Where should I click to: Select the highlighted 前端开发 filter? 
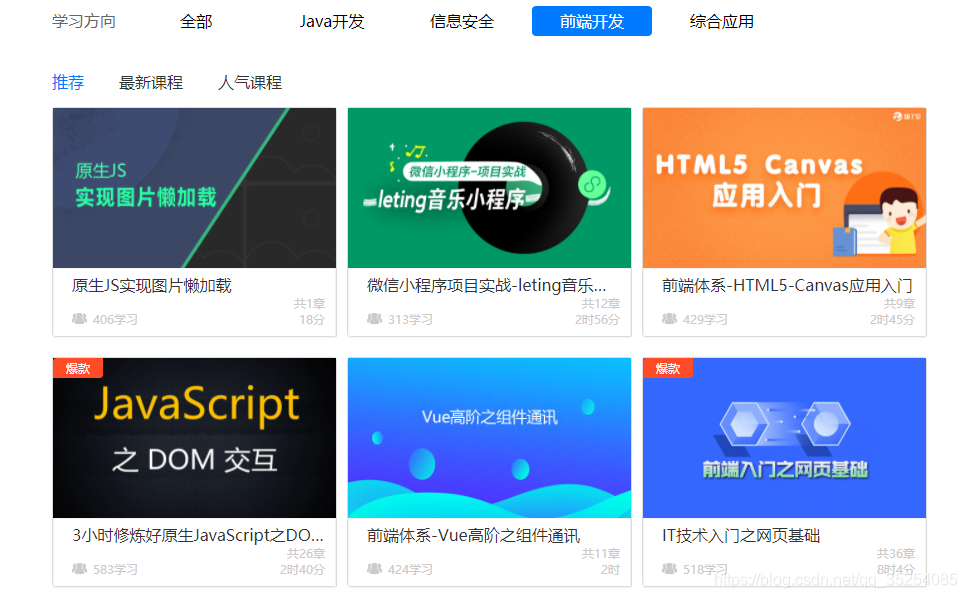[x=591, y=20]
